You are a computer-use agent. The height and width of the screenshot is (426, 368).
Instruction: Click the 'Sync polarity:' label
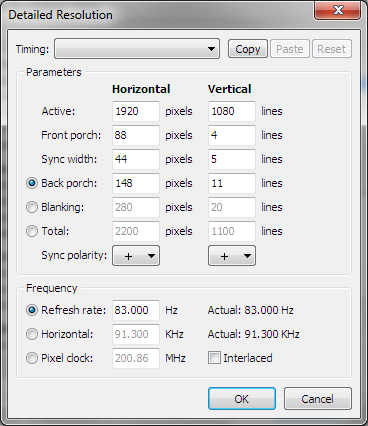74,255
